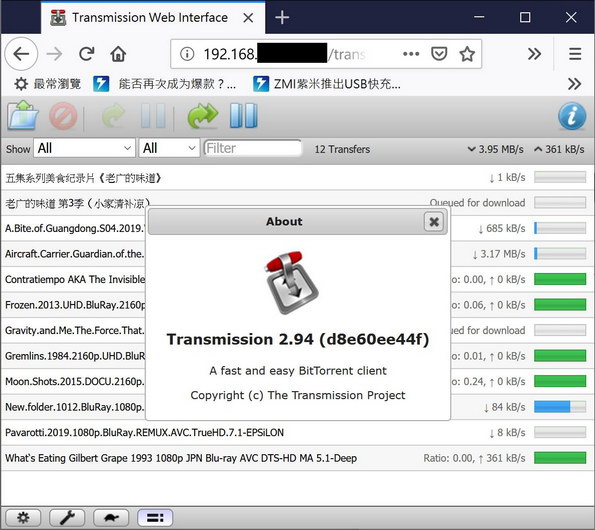Click the Transmission 2.94 version text
Image resolution: width=595 pixels, height=530 pixels.
coord(298,339)
